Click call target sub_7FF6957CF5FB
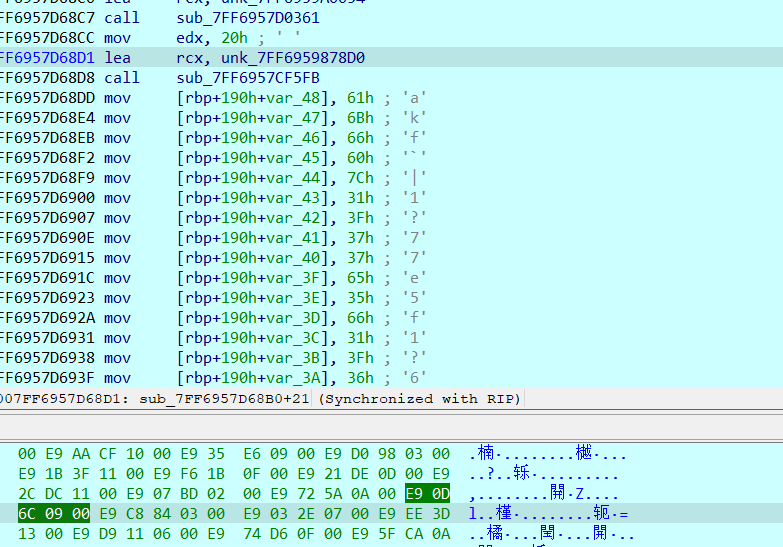The image size is (783, 547). 248,78
